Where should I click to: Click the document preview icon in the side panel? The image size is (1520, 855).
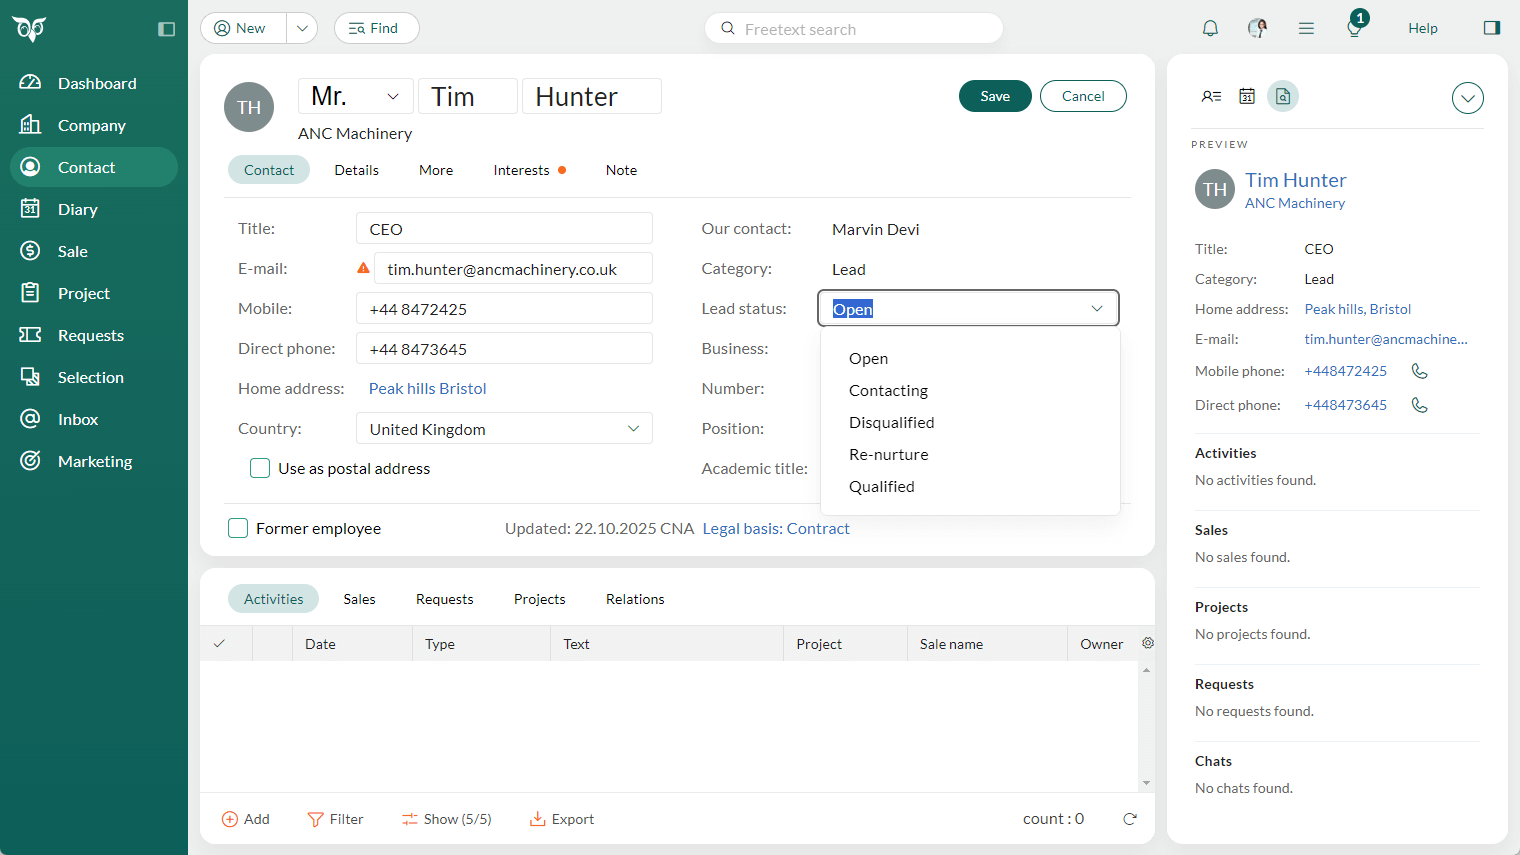tap(1283, 96)
